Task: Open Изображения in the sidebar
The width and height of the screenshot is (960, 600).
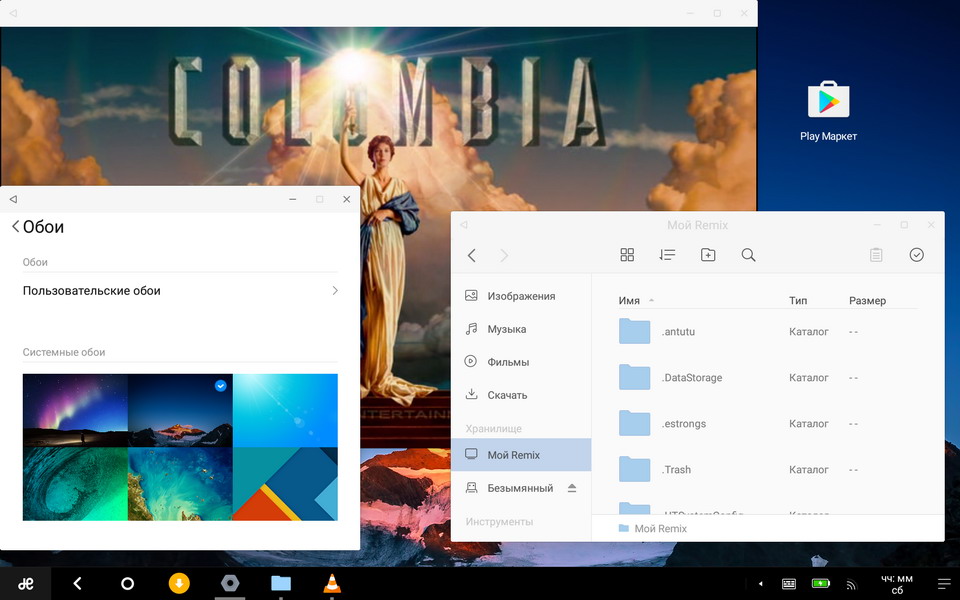Action: (520, 296)
